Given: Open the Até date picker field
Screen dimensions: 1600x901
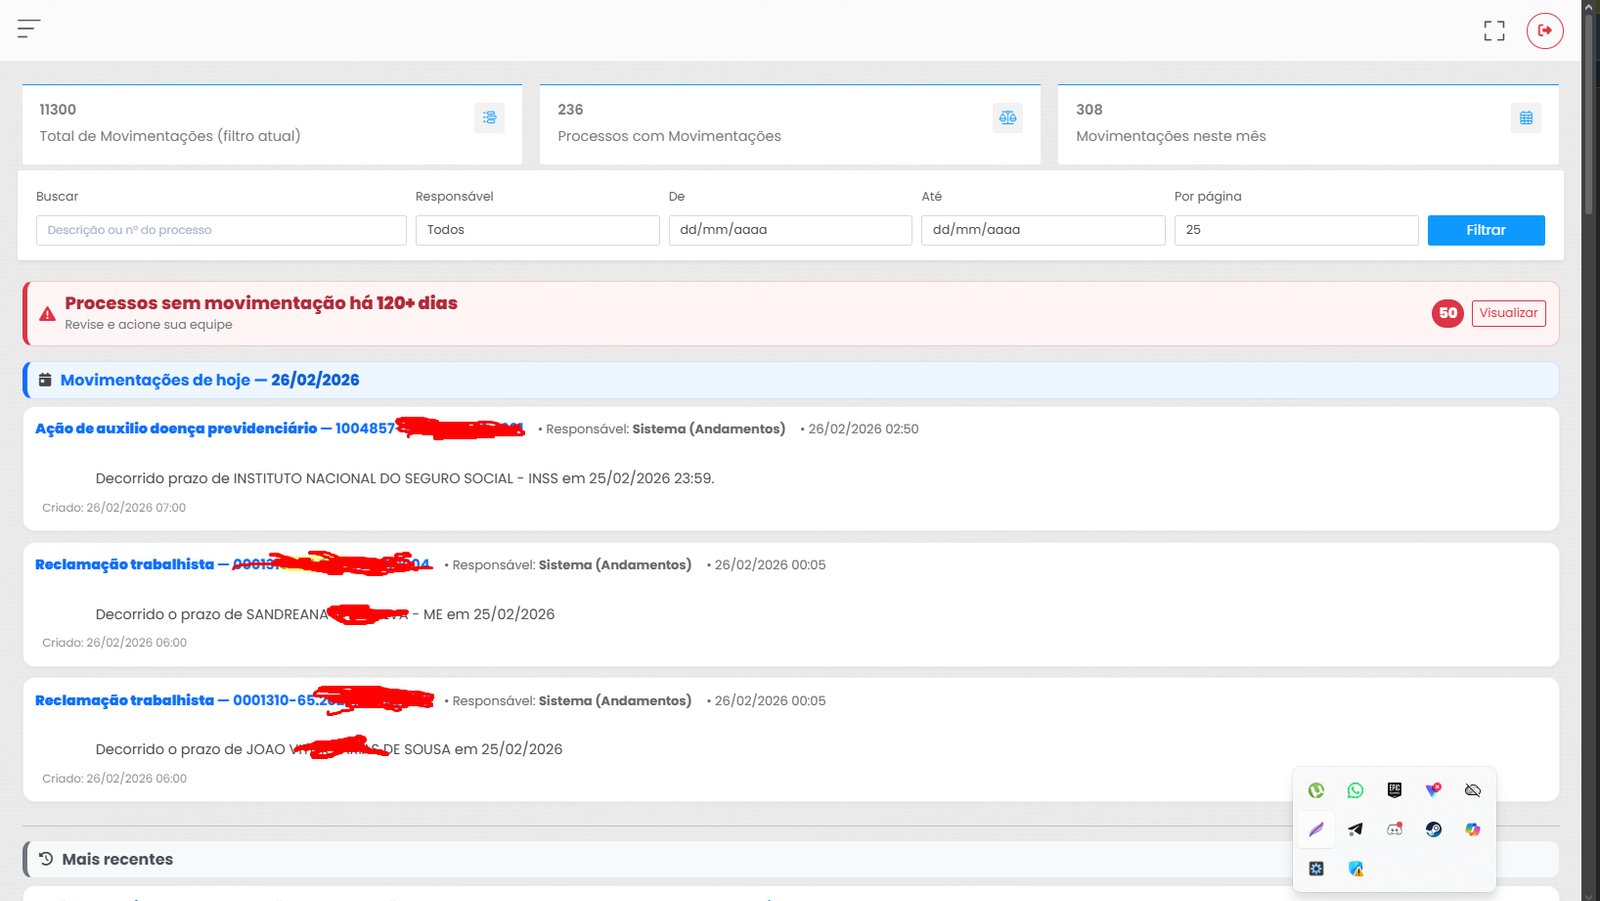Looking at the screenshot, I should [x=1042, y=230].
